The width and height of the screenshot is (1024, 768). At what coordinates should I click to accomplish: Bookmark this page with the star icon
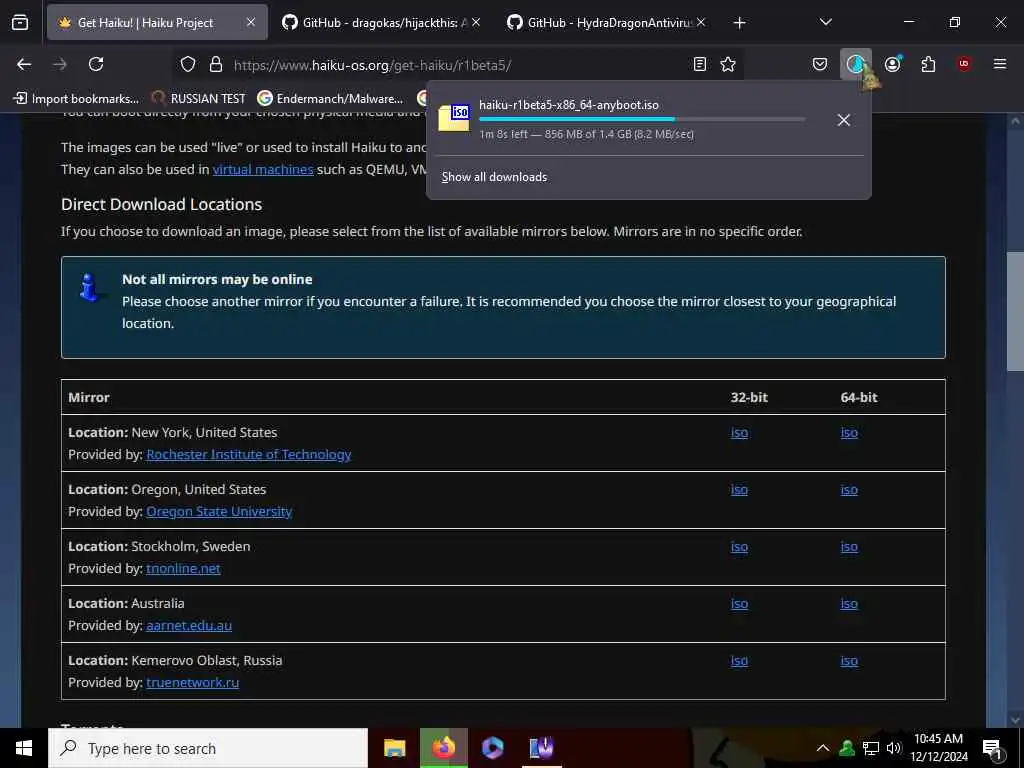pyautogui.click(x=728, y=64)
